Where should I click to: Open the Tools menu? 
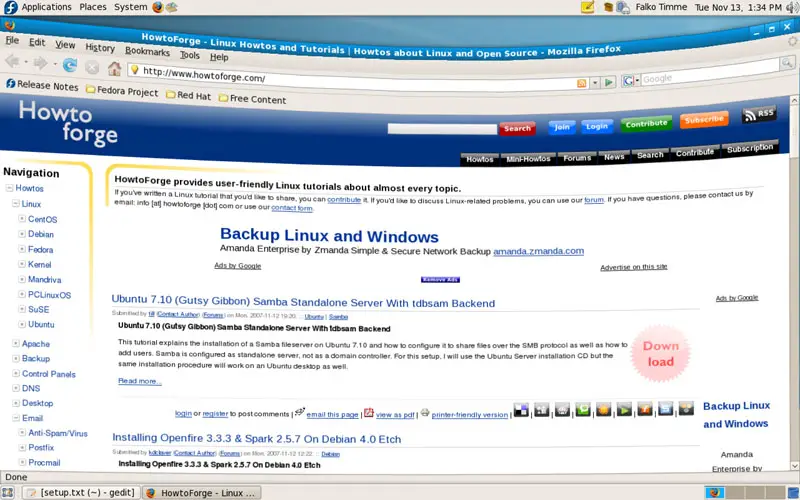click(x=189, y=55)
